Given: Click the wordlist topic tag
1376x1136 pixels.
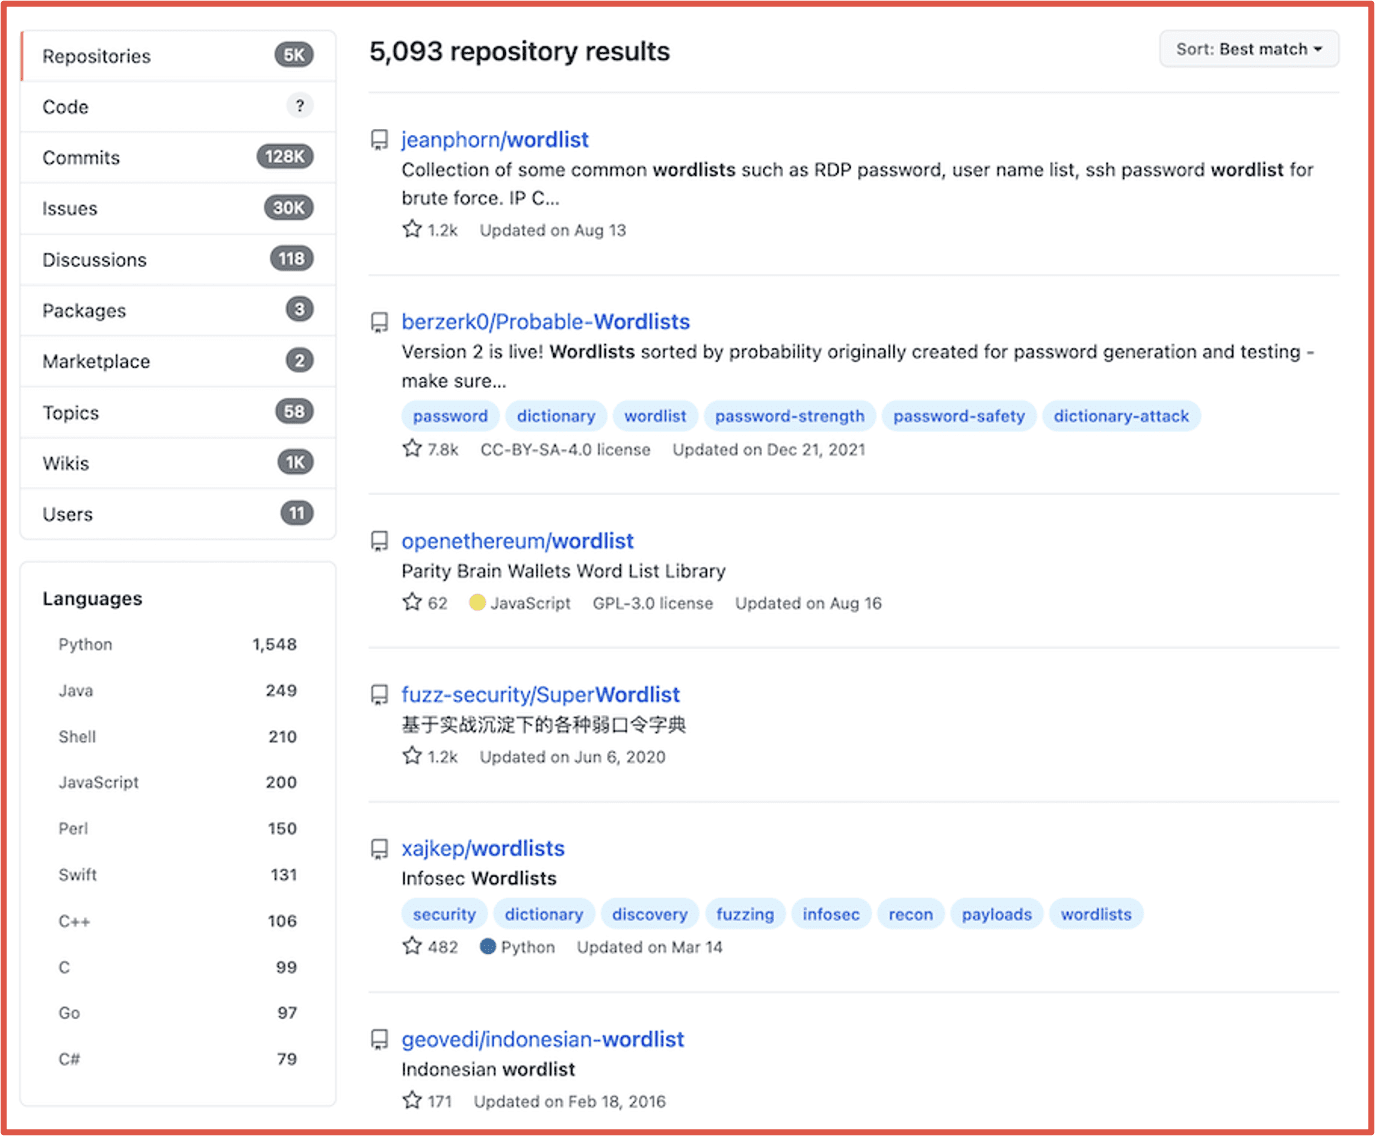Looking at the screenshot, I should click(655, 416).
